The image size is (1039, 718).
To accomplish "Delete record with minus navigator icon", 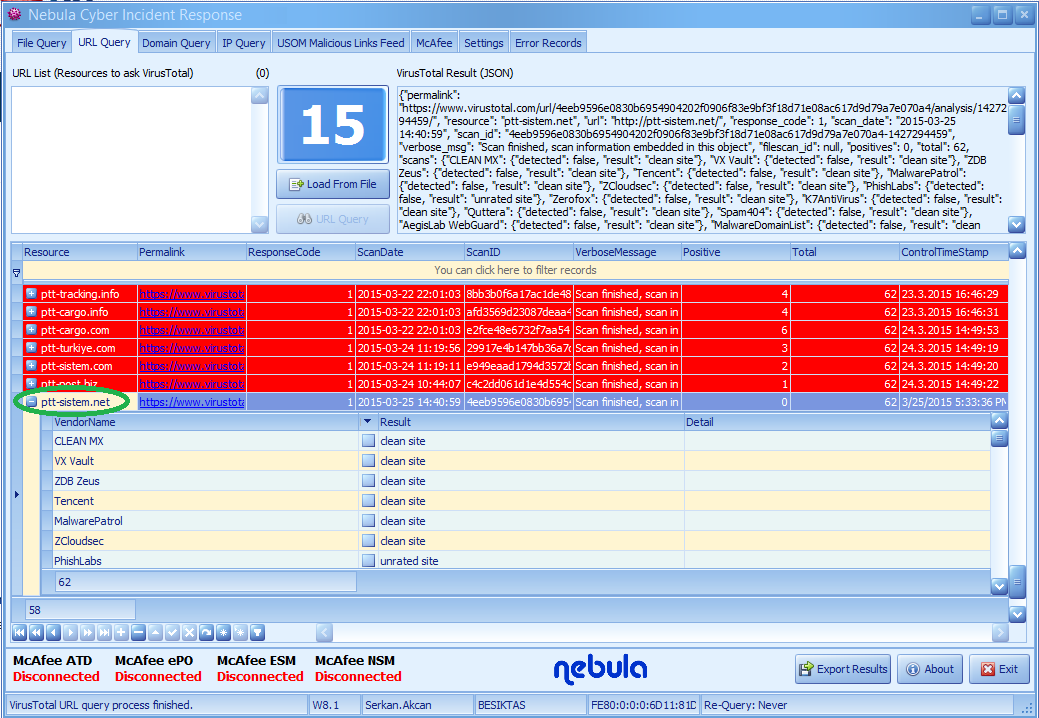I will point(138,633).
